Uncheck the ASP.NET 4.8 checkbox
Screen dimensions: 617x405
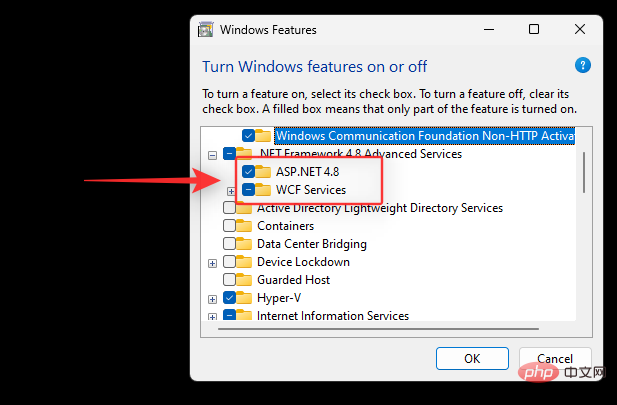point(247,172)
